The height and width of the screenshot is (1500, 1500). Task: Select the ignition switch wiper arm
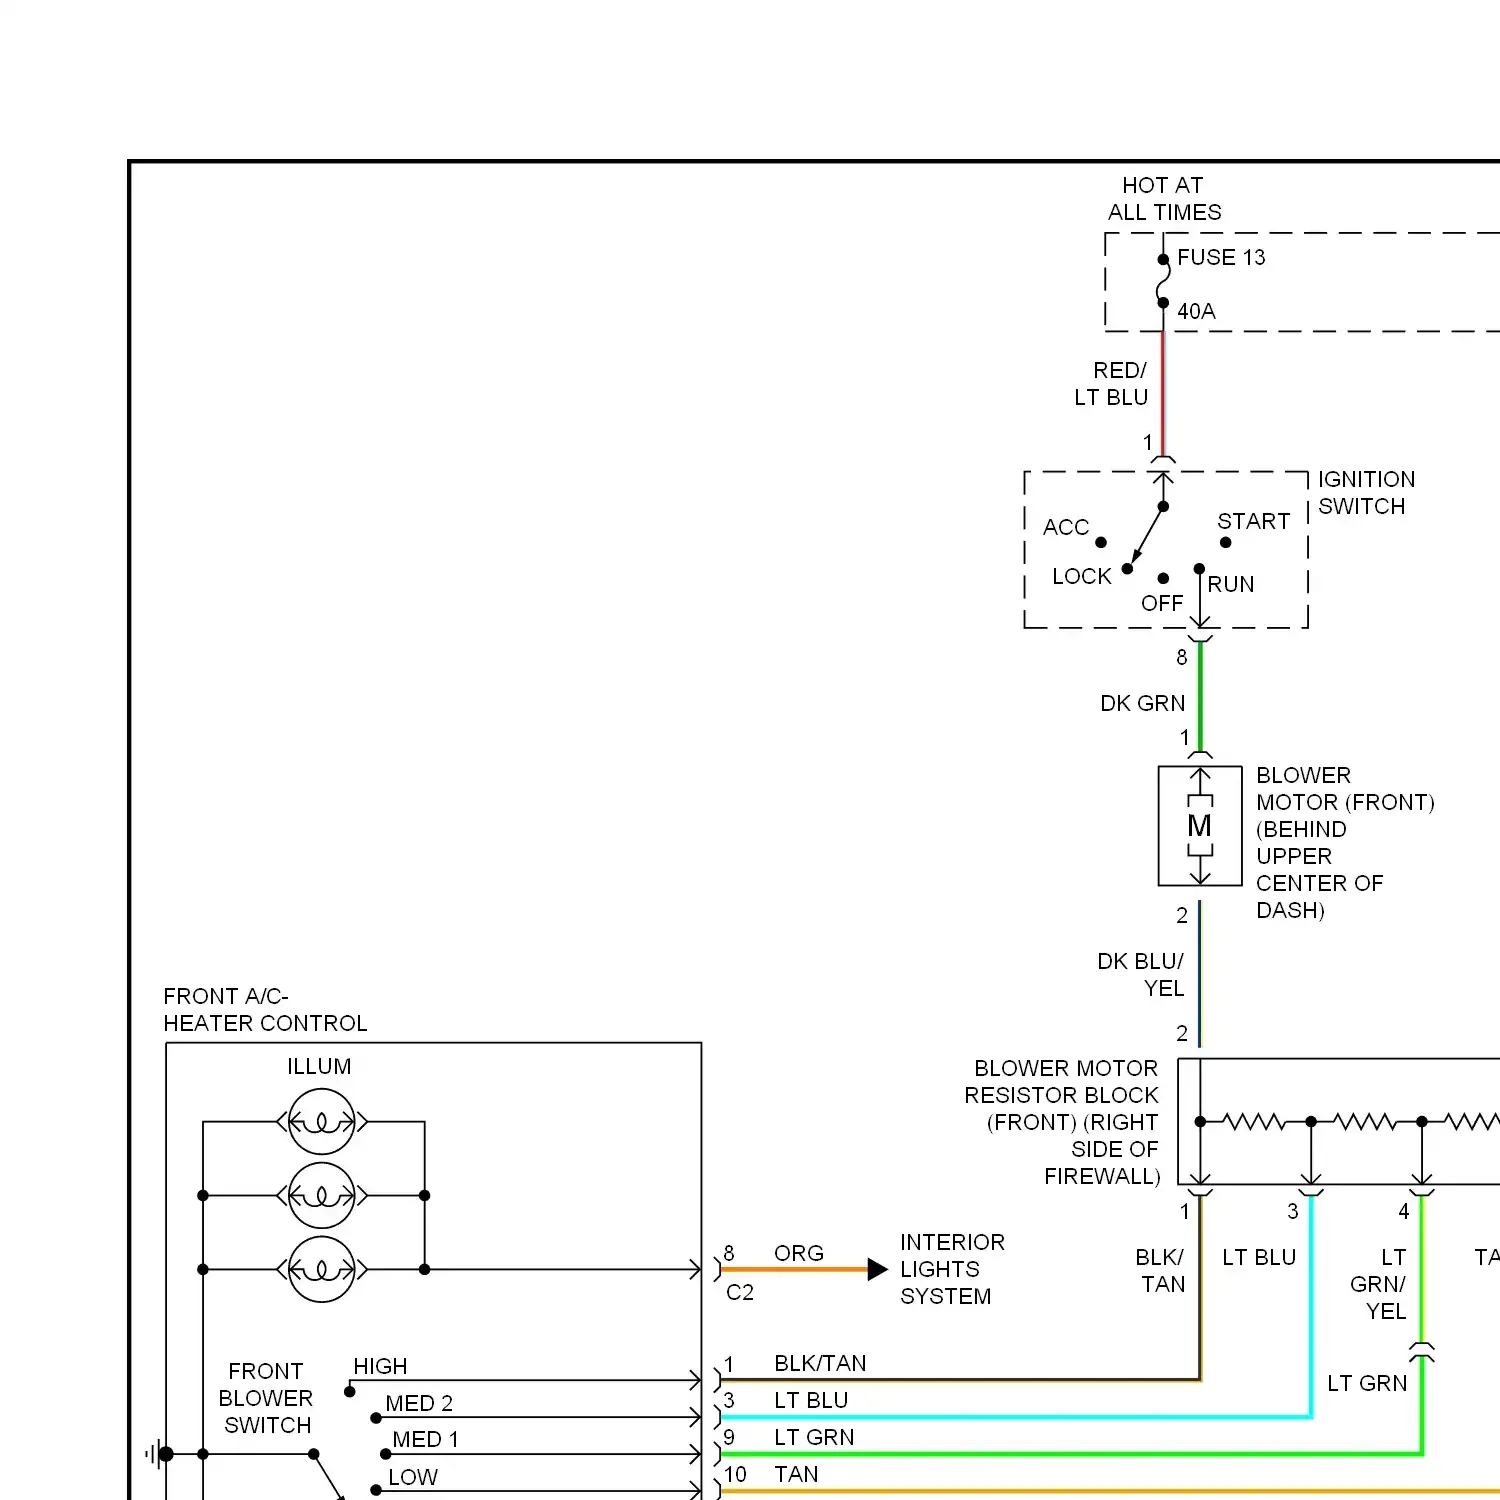(x=1147, y=537)
